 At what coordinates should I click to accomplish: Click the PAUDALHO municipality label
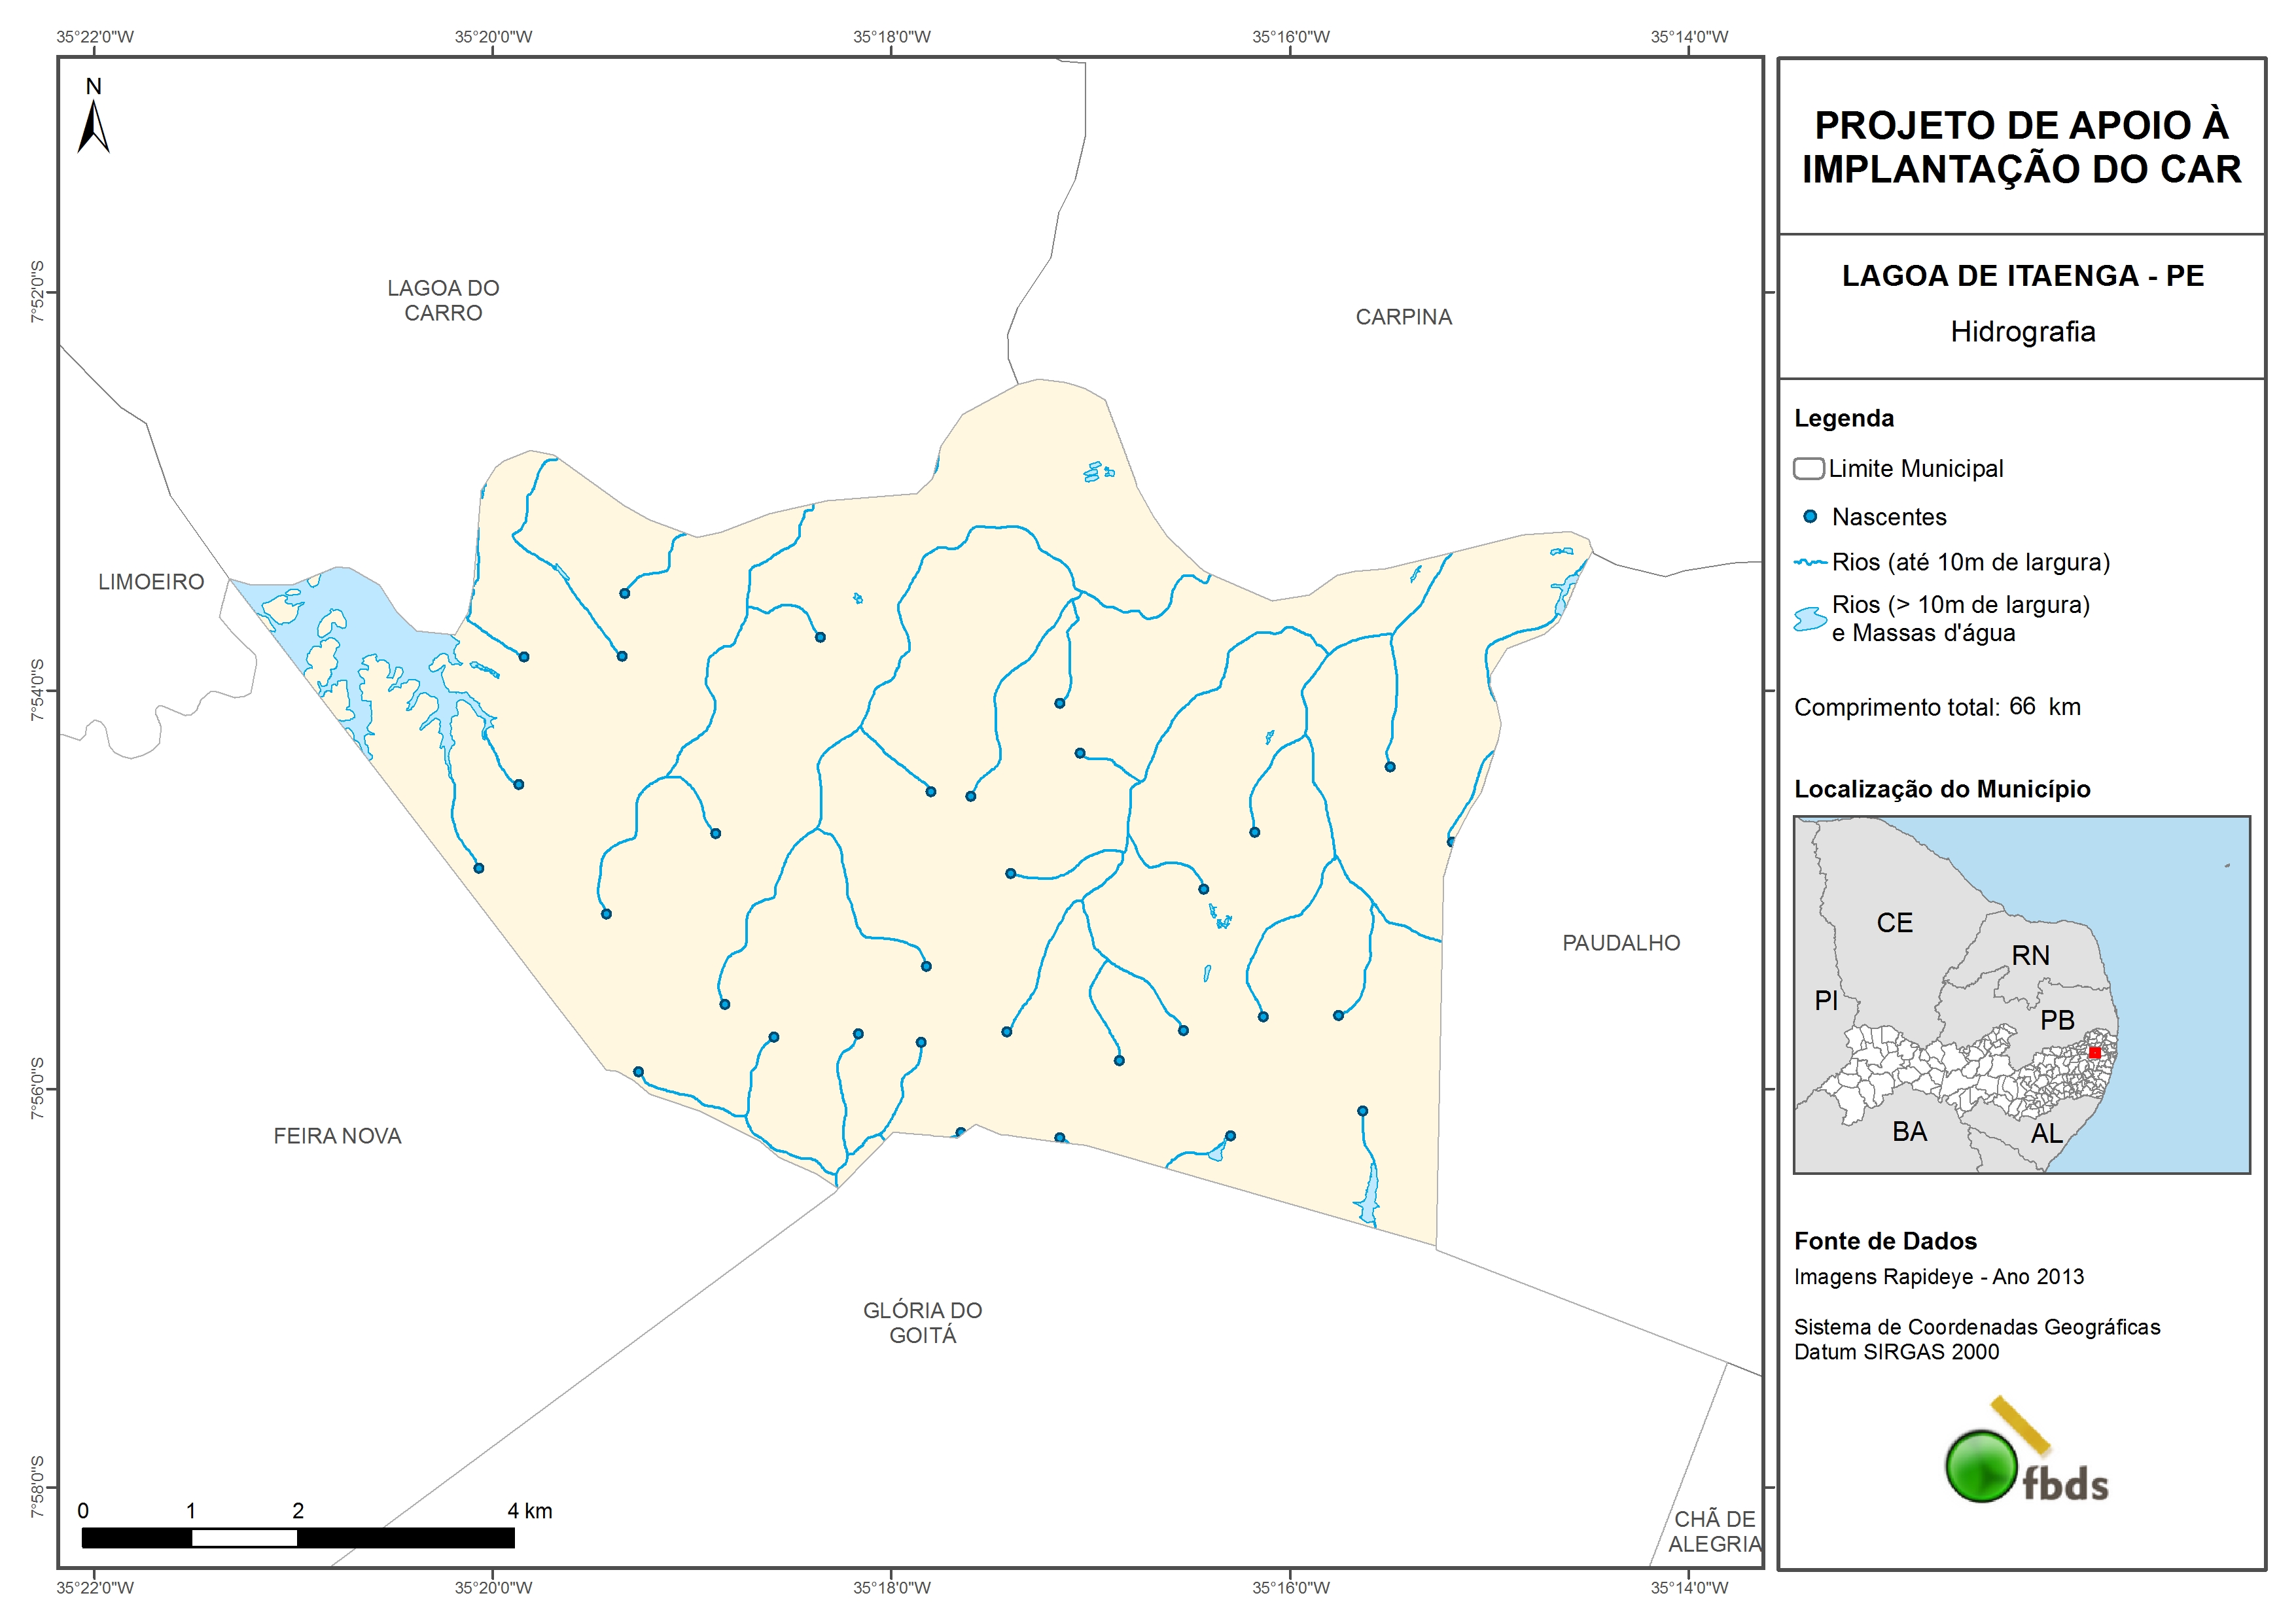[1621, 943]
